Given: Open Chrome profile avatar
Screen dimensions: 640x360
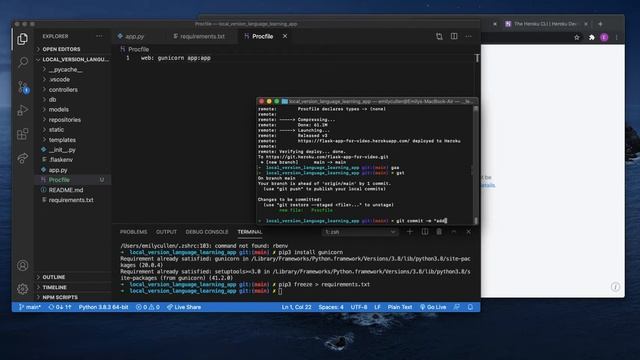Looking at the screenshot, I should [604, 38].
